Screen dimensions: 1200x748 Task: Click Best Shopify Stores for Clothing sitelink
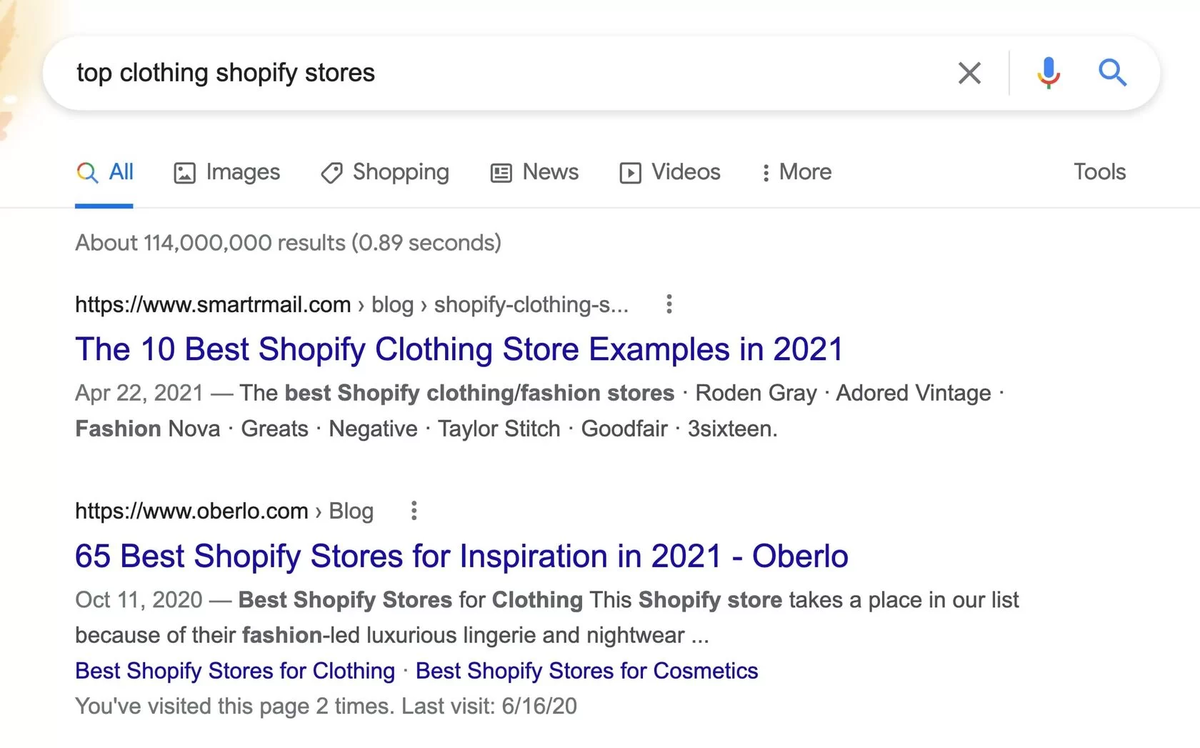pos(235,670)
